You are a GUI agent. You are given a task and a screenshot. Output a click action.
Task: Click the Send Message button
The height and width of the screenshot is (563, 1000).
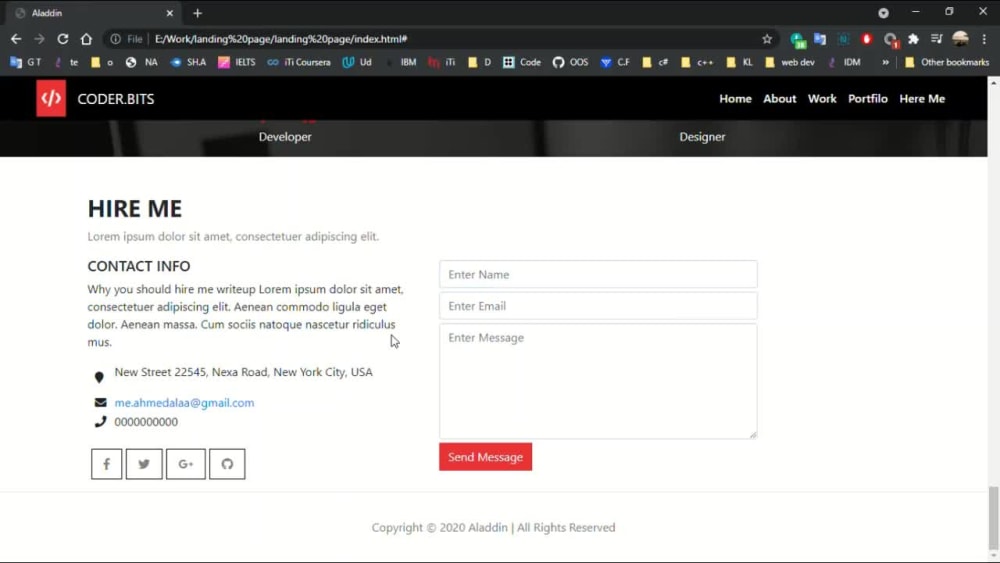pos(485,457)
